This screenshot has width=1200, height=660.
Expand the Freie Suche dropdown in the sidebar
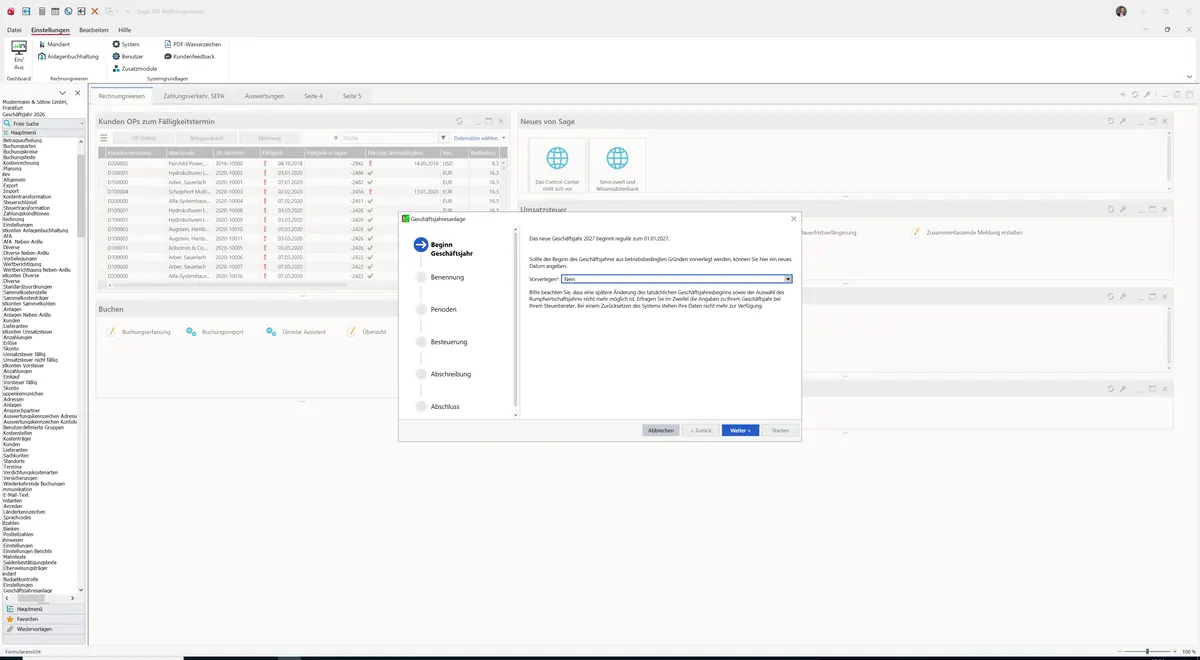[x=80, y=123]
